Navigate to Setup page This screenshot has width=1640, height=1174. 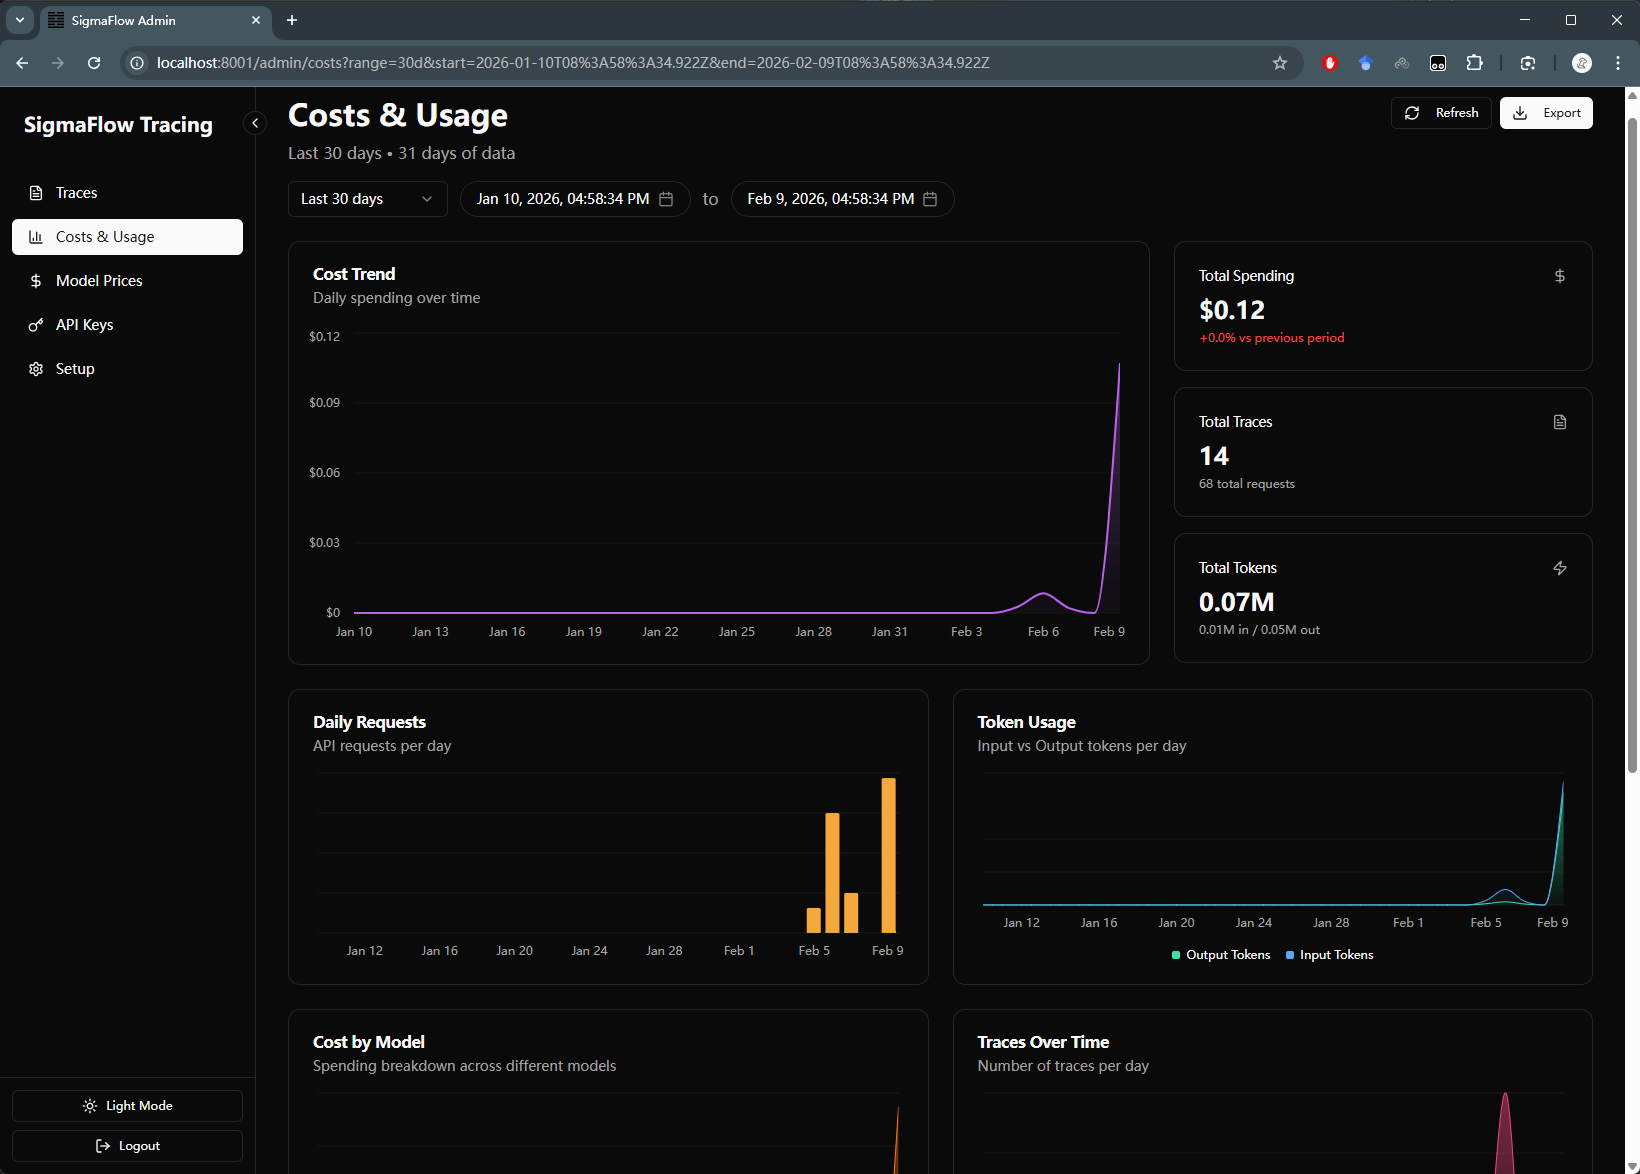(127, 369)
